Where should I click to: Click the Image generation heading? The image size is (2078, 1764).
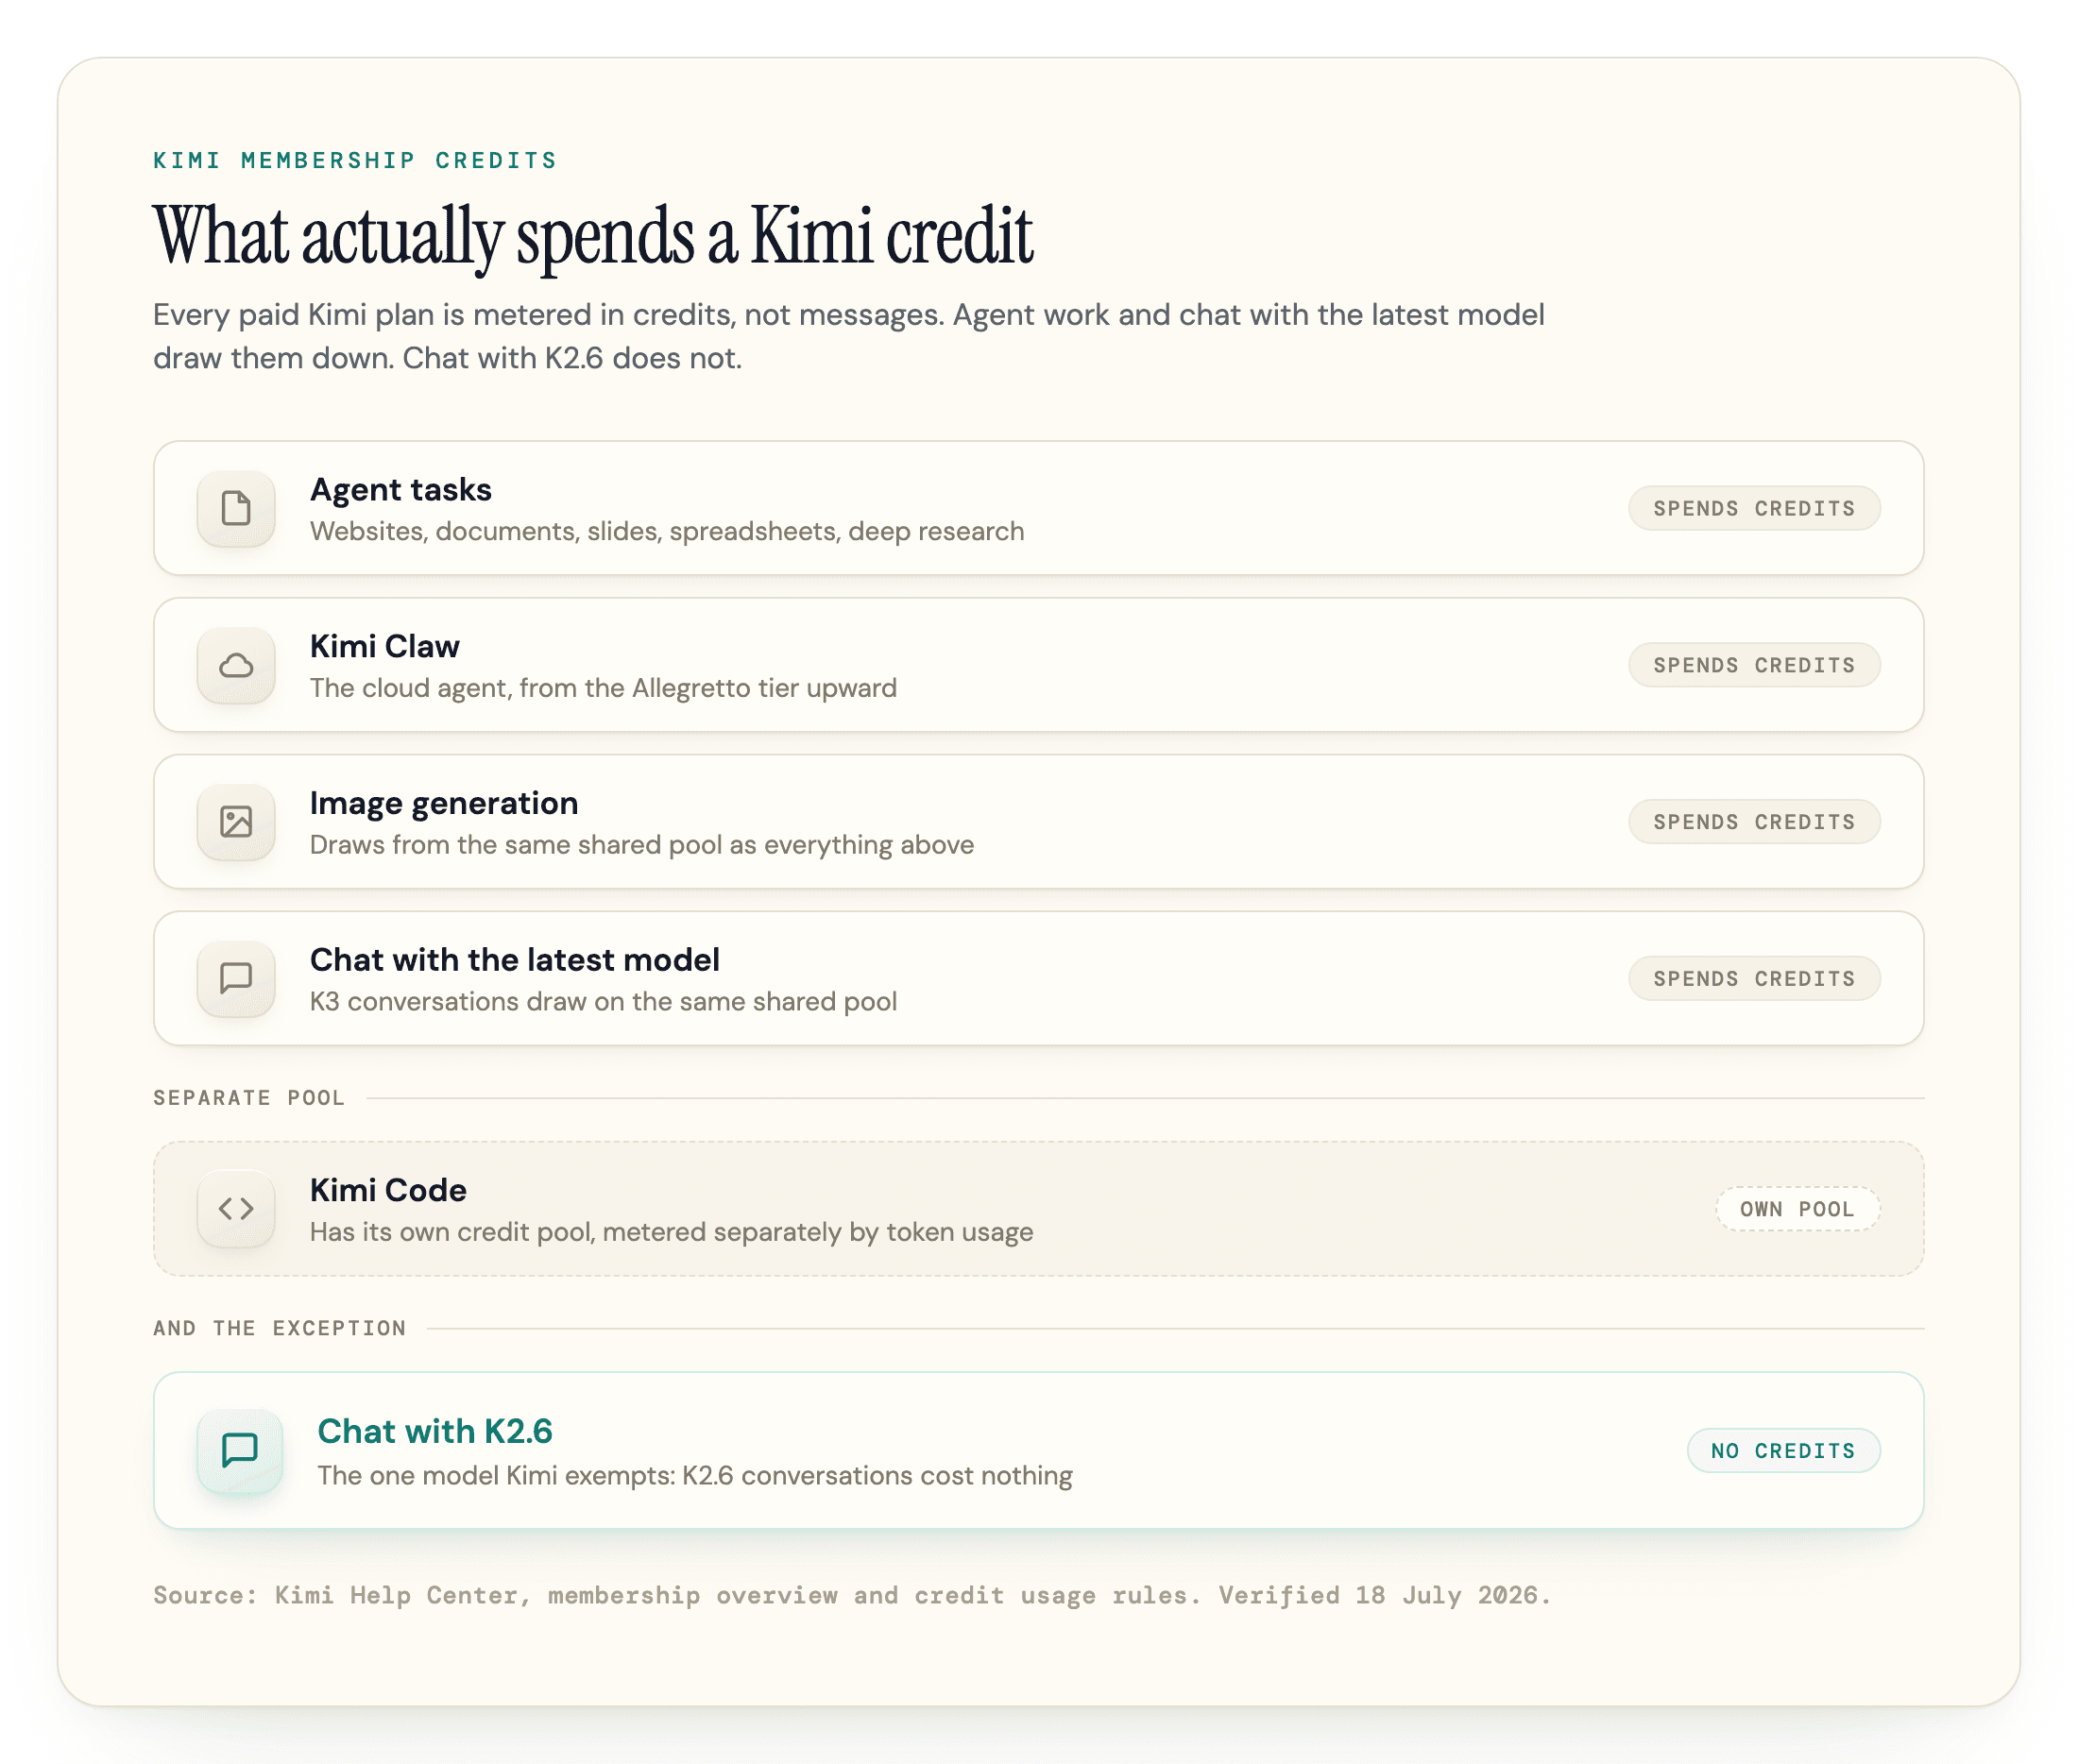[444, 803]
